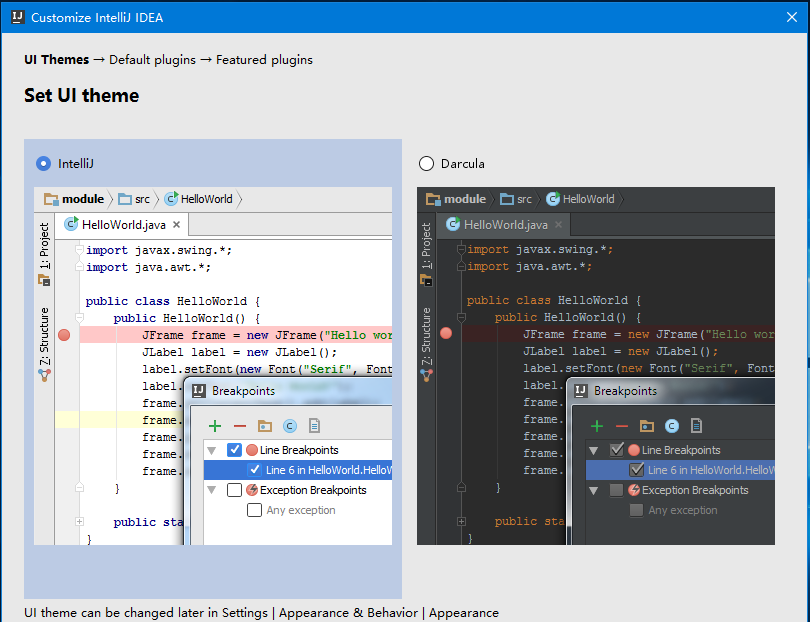810x622 pixels.
Task: Click the Breakpoints dialog logo in IntelliJ preview
Action: coord(199,391)
